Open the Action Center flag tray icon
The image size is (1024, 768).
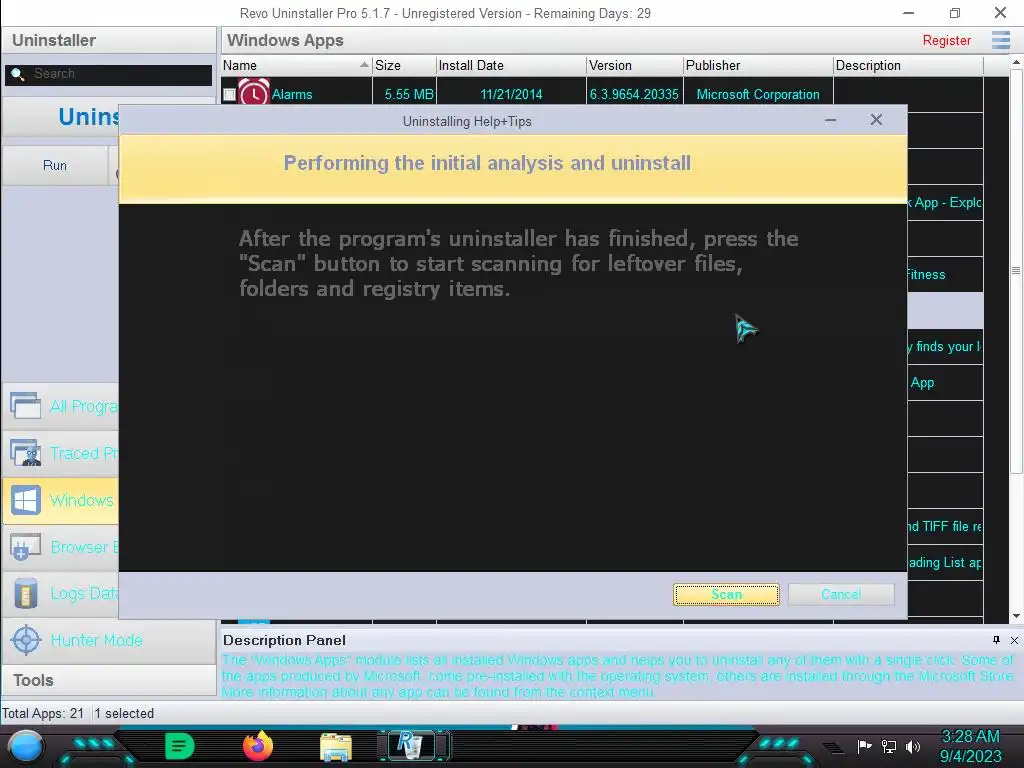pos(865,746)
